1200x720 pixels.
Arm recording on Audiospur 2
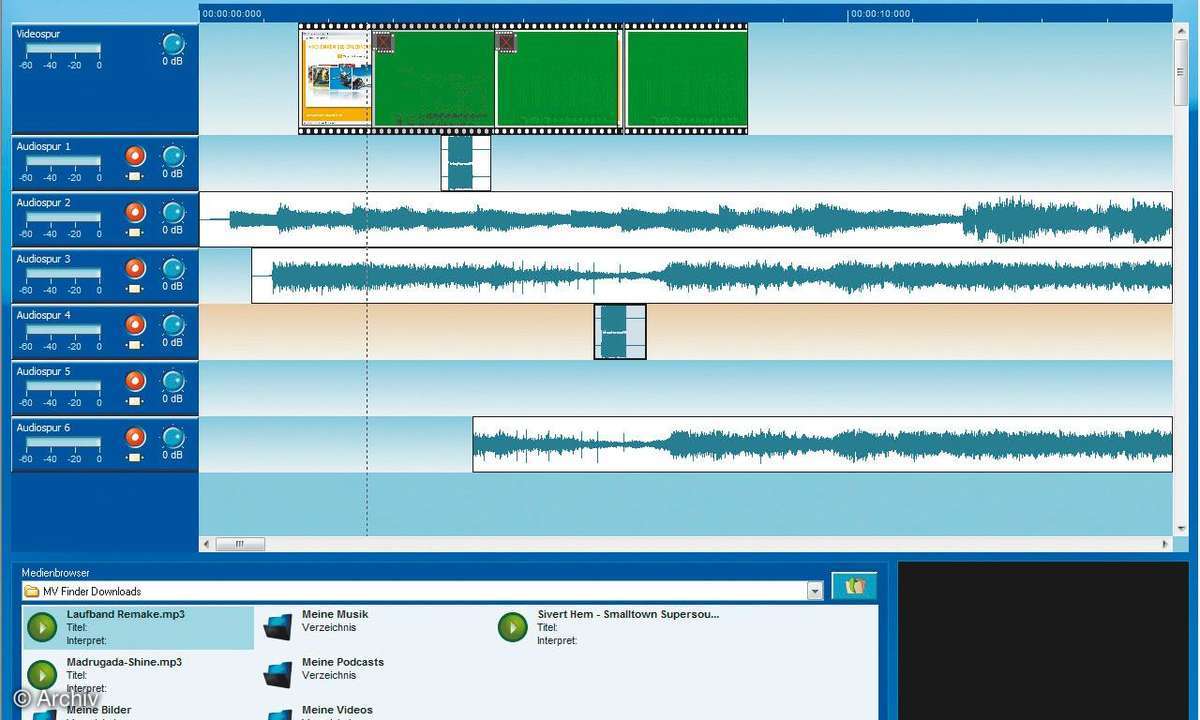pos(136,212)
